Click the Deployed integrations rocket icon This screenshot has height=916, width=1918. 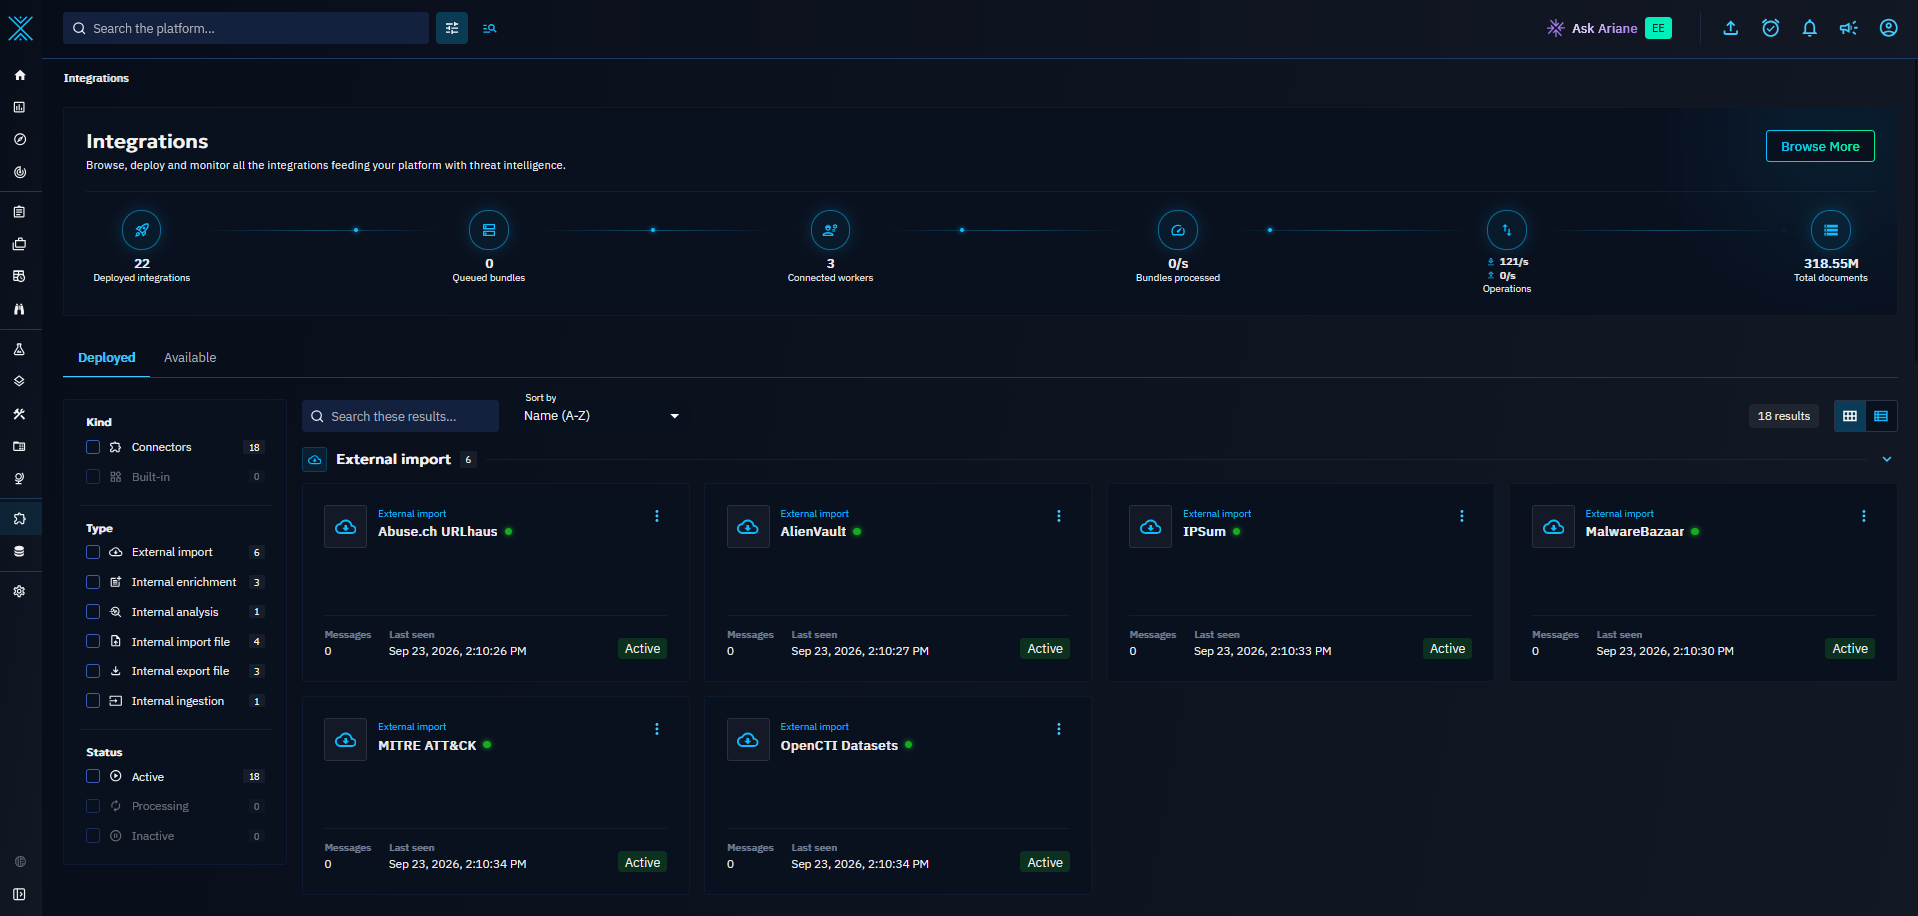coord(142,230)
